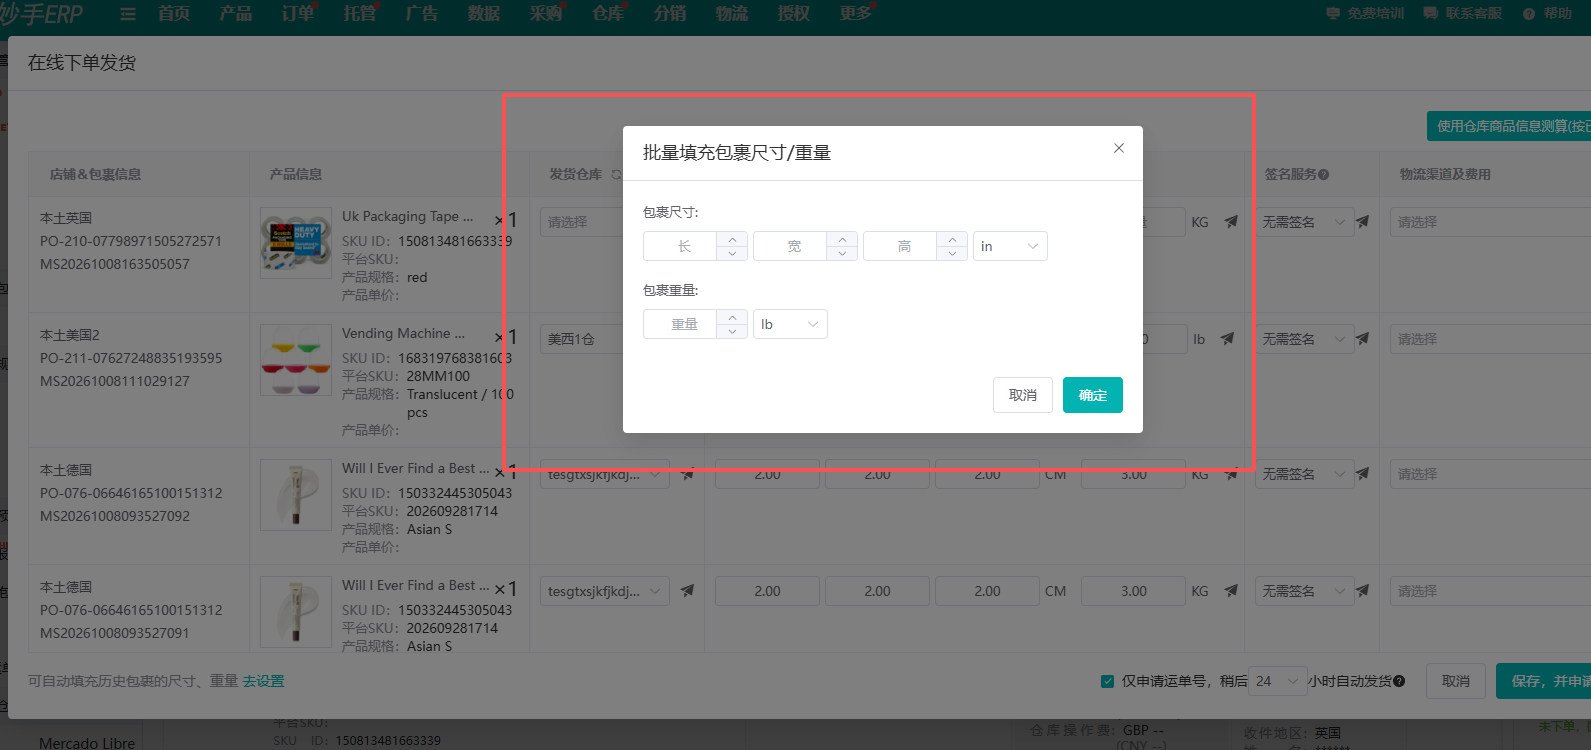Click paper-plane icon after 无需签名 in MS20261008093527091 row
Viewport: 1591px width, 750px height.
pyautogui.click(x=1362, y=591)
